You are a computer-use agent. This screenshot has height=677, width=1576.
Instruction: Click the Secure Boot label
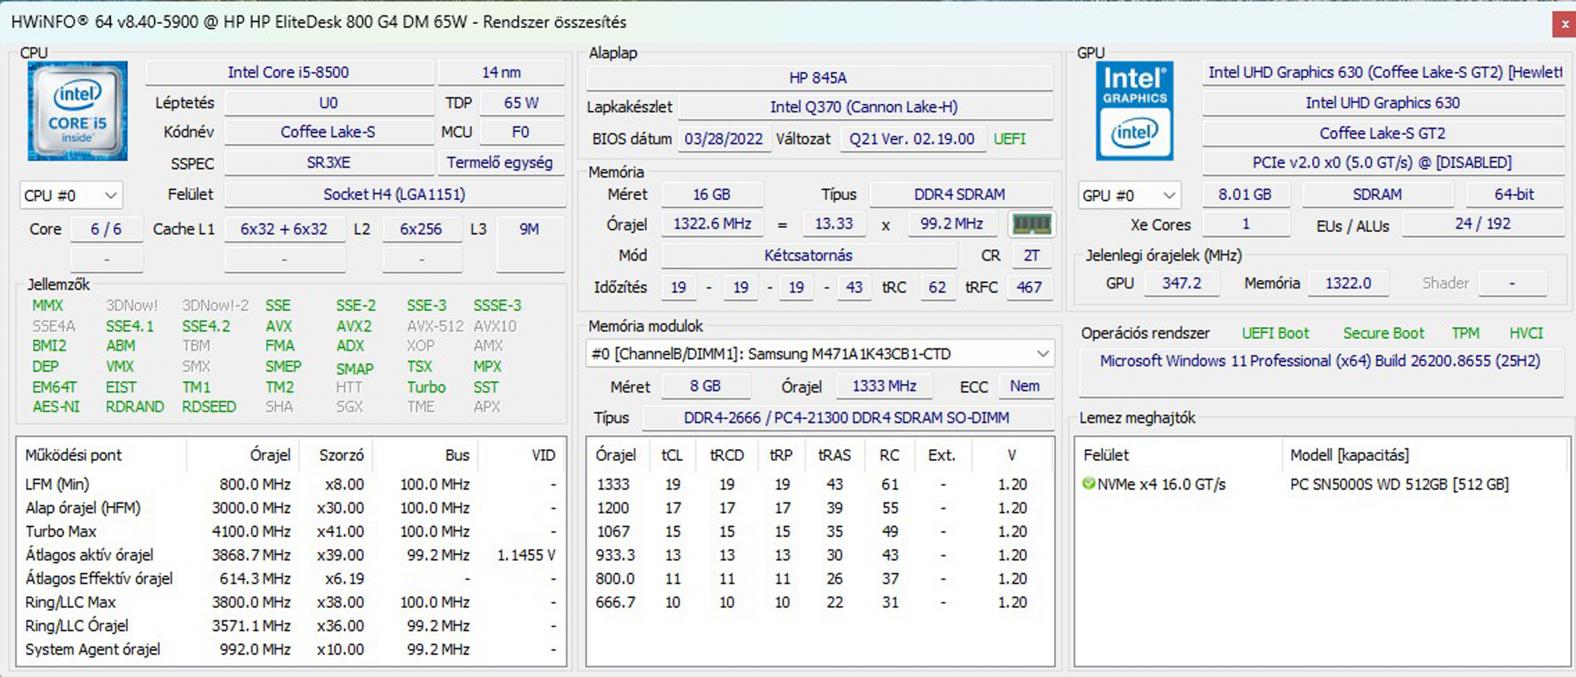click(x=1384, y=333)
